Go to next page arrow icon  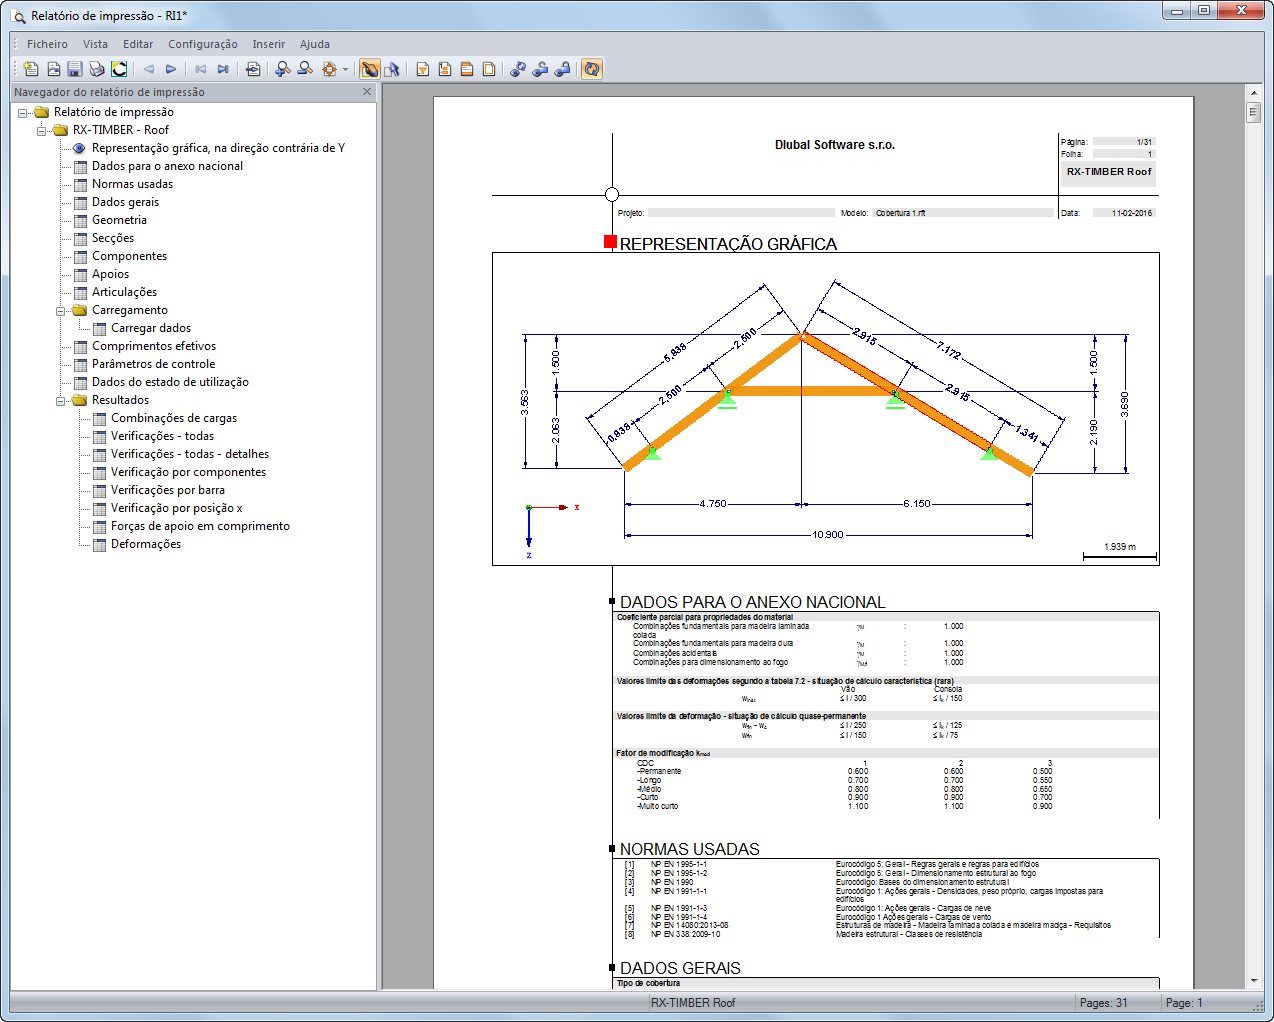point(171,69)
